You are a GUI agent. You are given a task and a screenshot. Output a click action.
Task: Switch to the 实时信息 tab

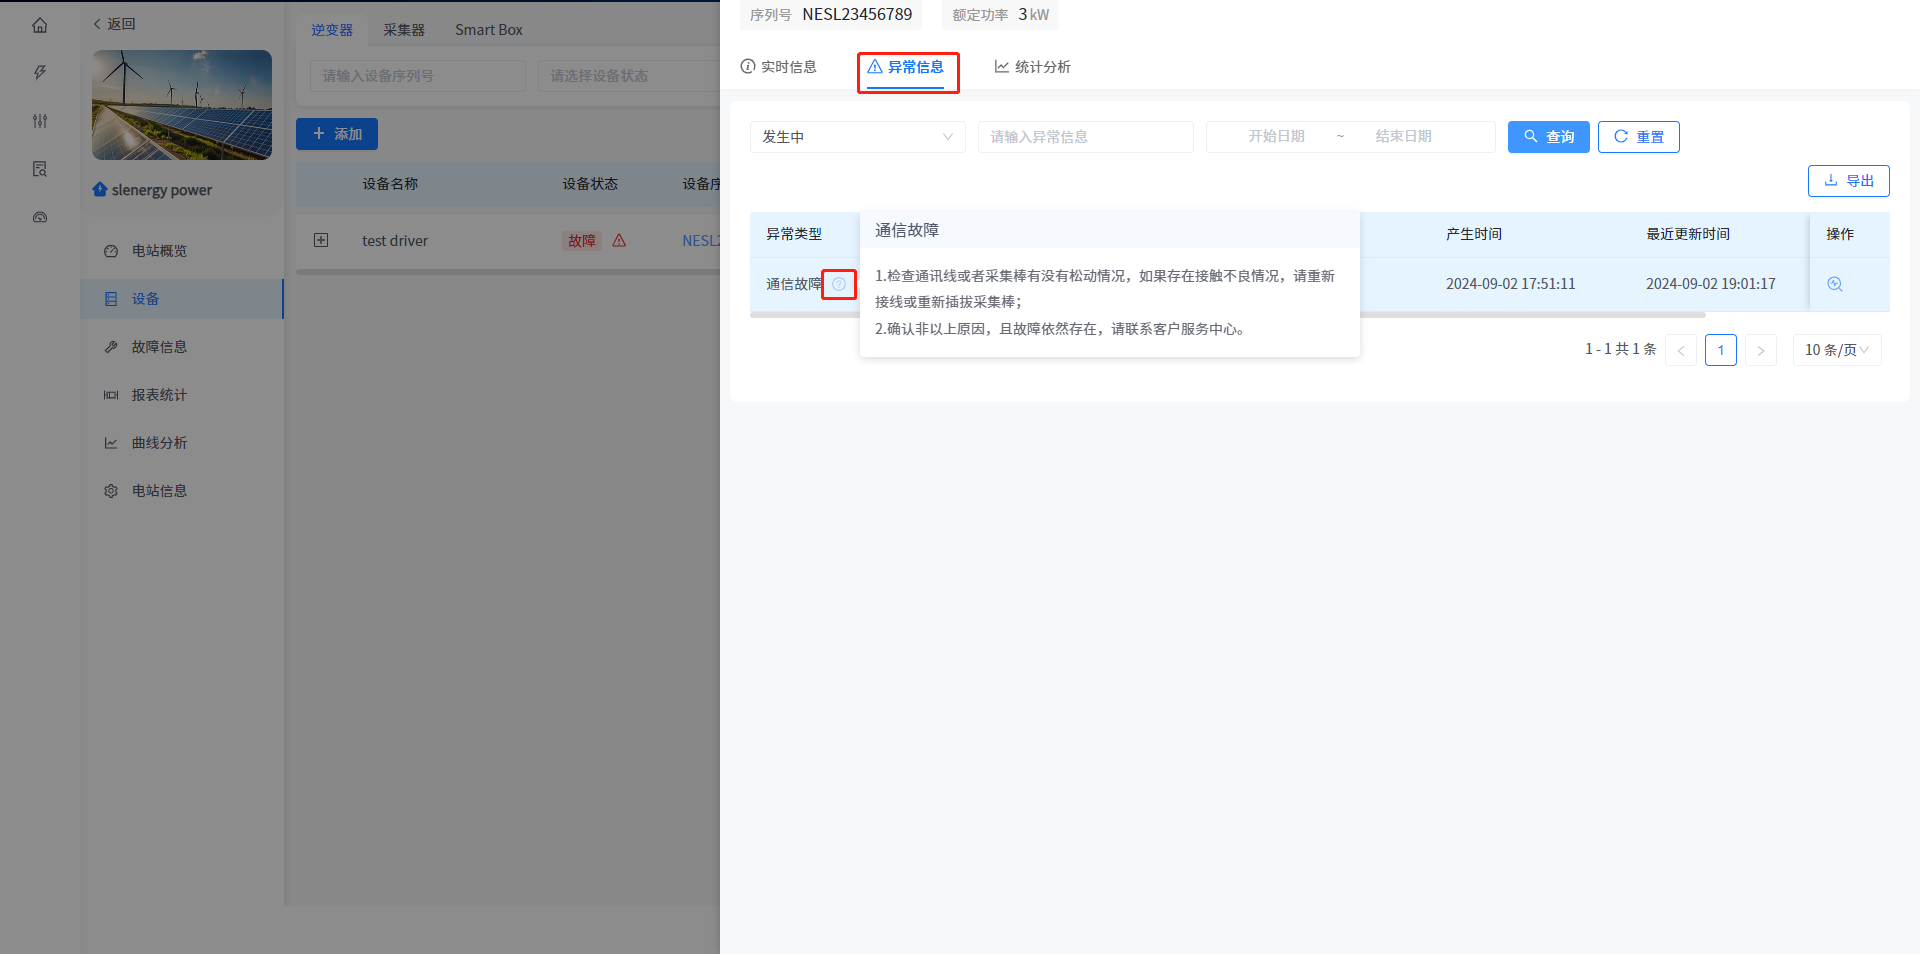pyautogui.click(x=779, y=67)
